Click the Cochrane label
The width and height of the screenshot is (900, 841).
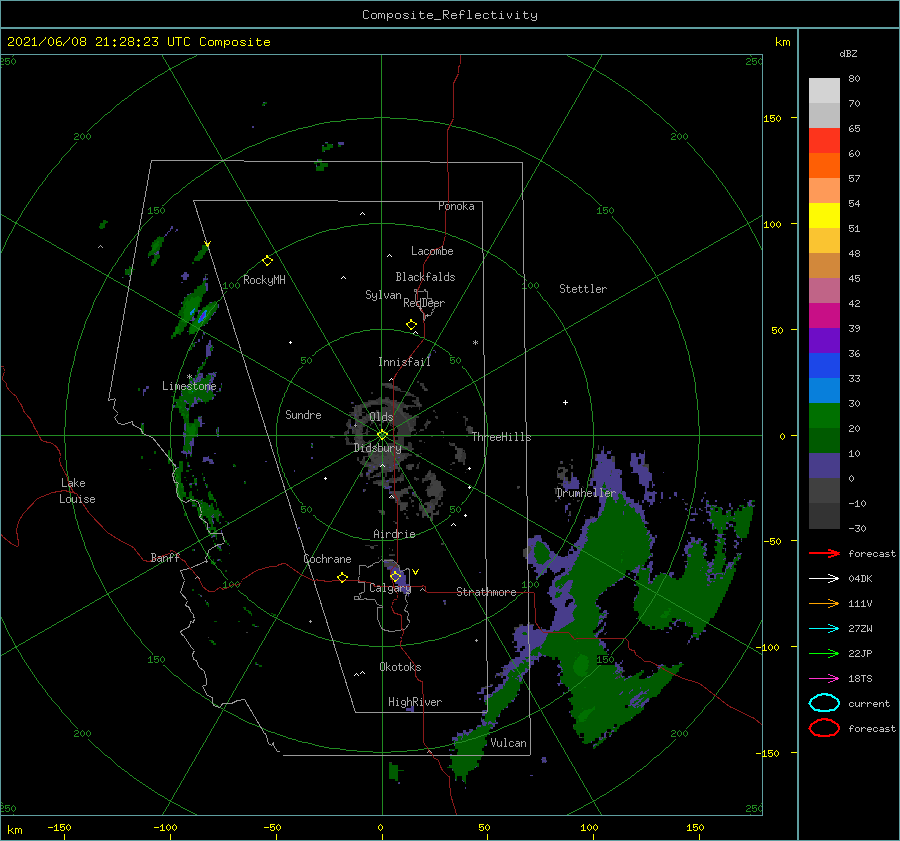[327, 559]
